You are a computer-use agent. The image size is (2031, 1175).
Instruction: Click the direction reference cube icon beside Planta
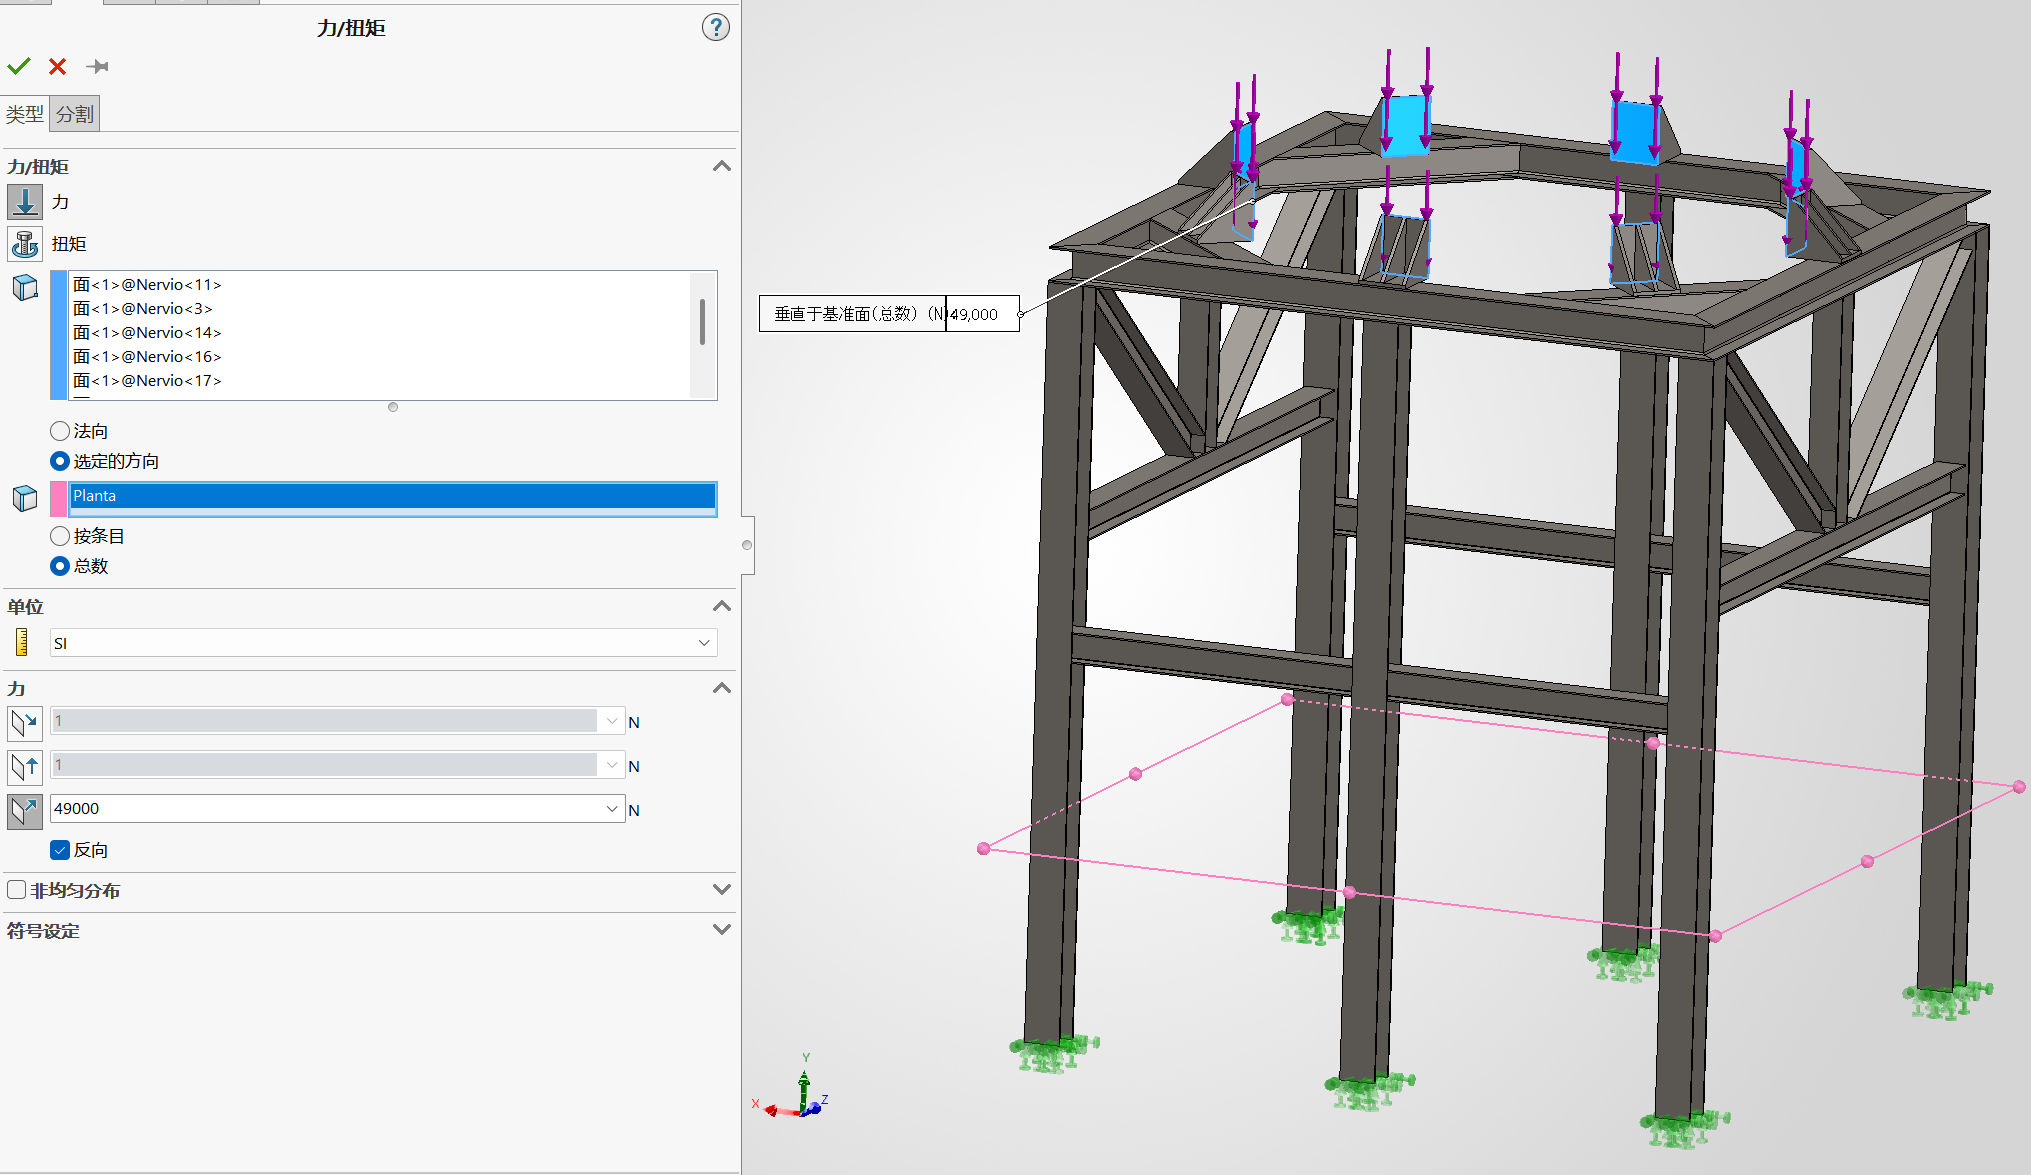25,498
